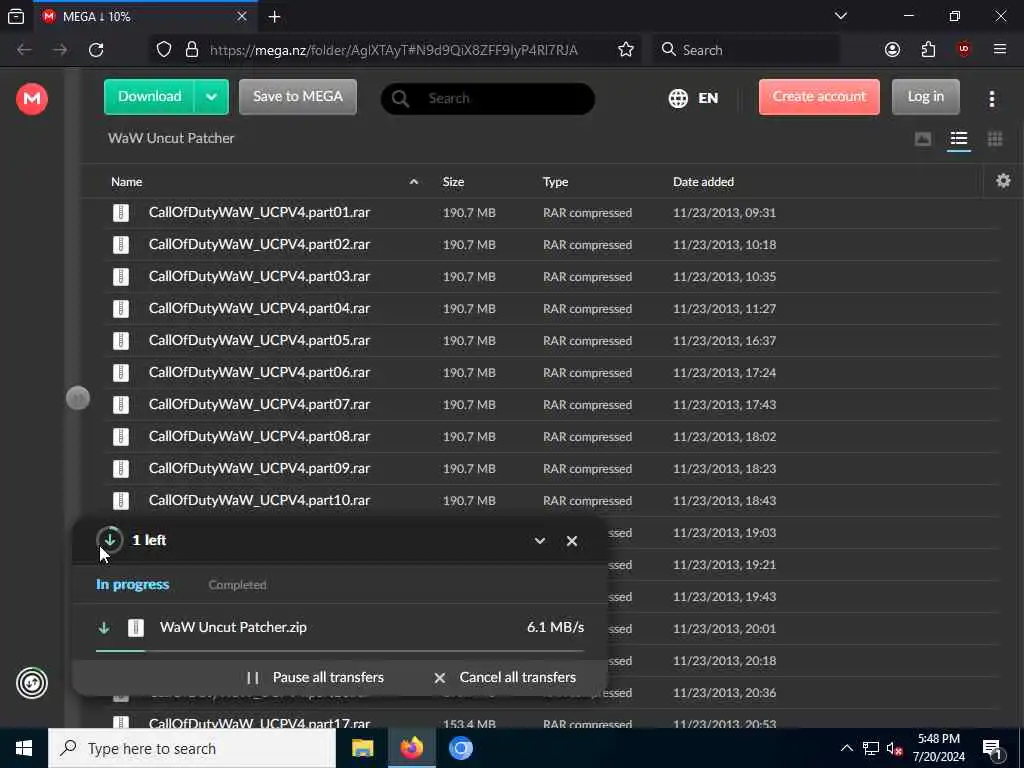
Task: Click the tracking protection shield icon
Action: click(164, 50)
